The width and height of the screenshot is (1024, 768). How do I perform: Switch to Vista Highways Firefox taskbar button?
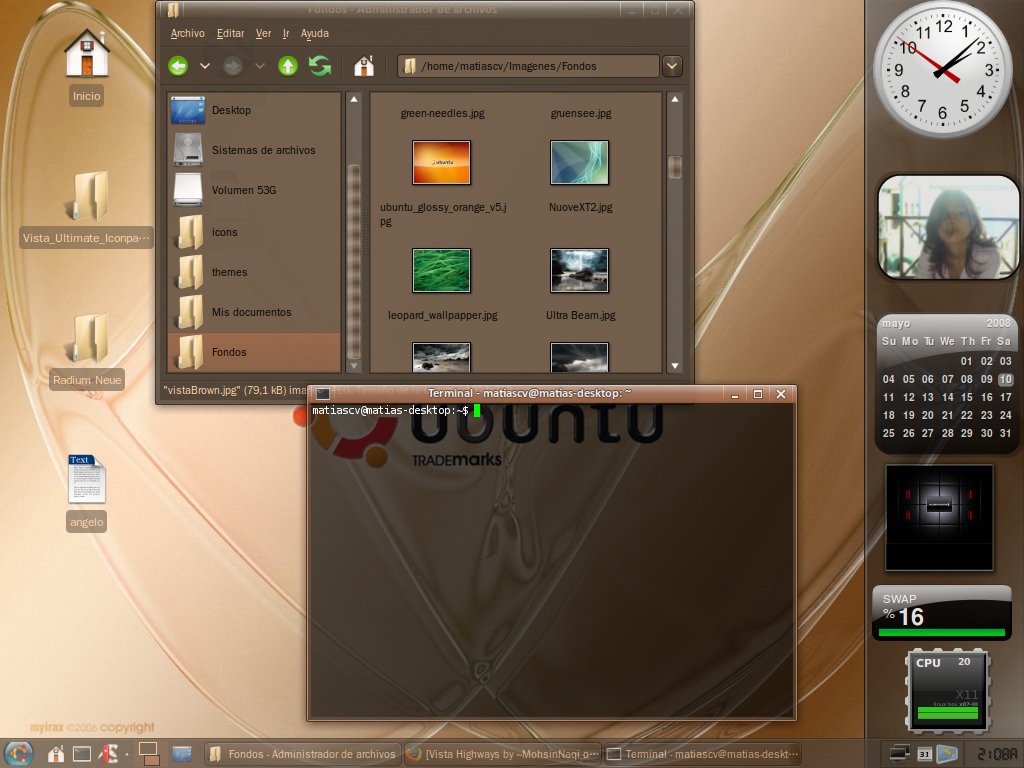pos(502,754)
